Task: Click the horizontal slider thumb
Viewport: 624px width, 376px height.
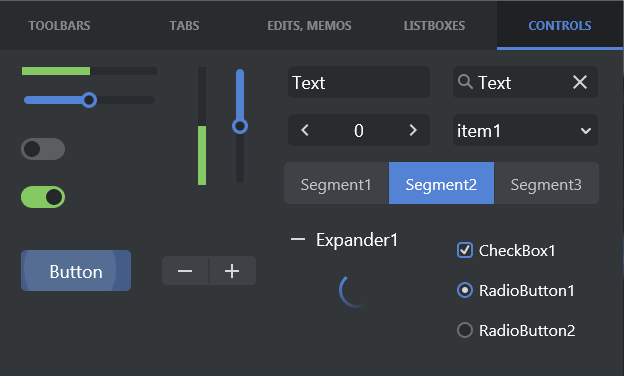Action: 90,100
